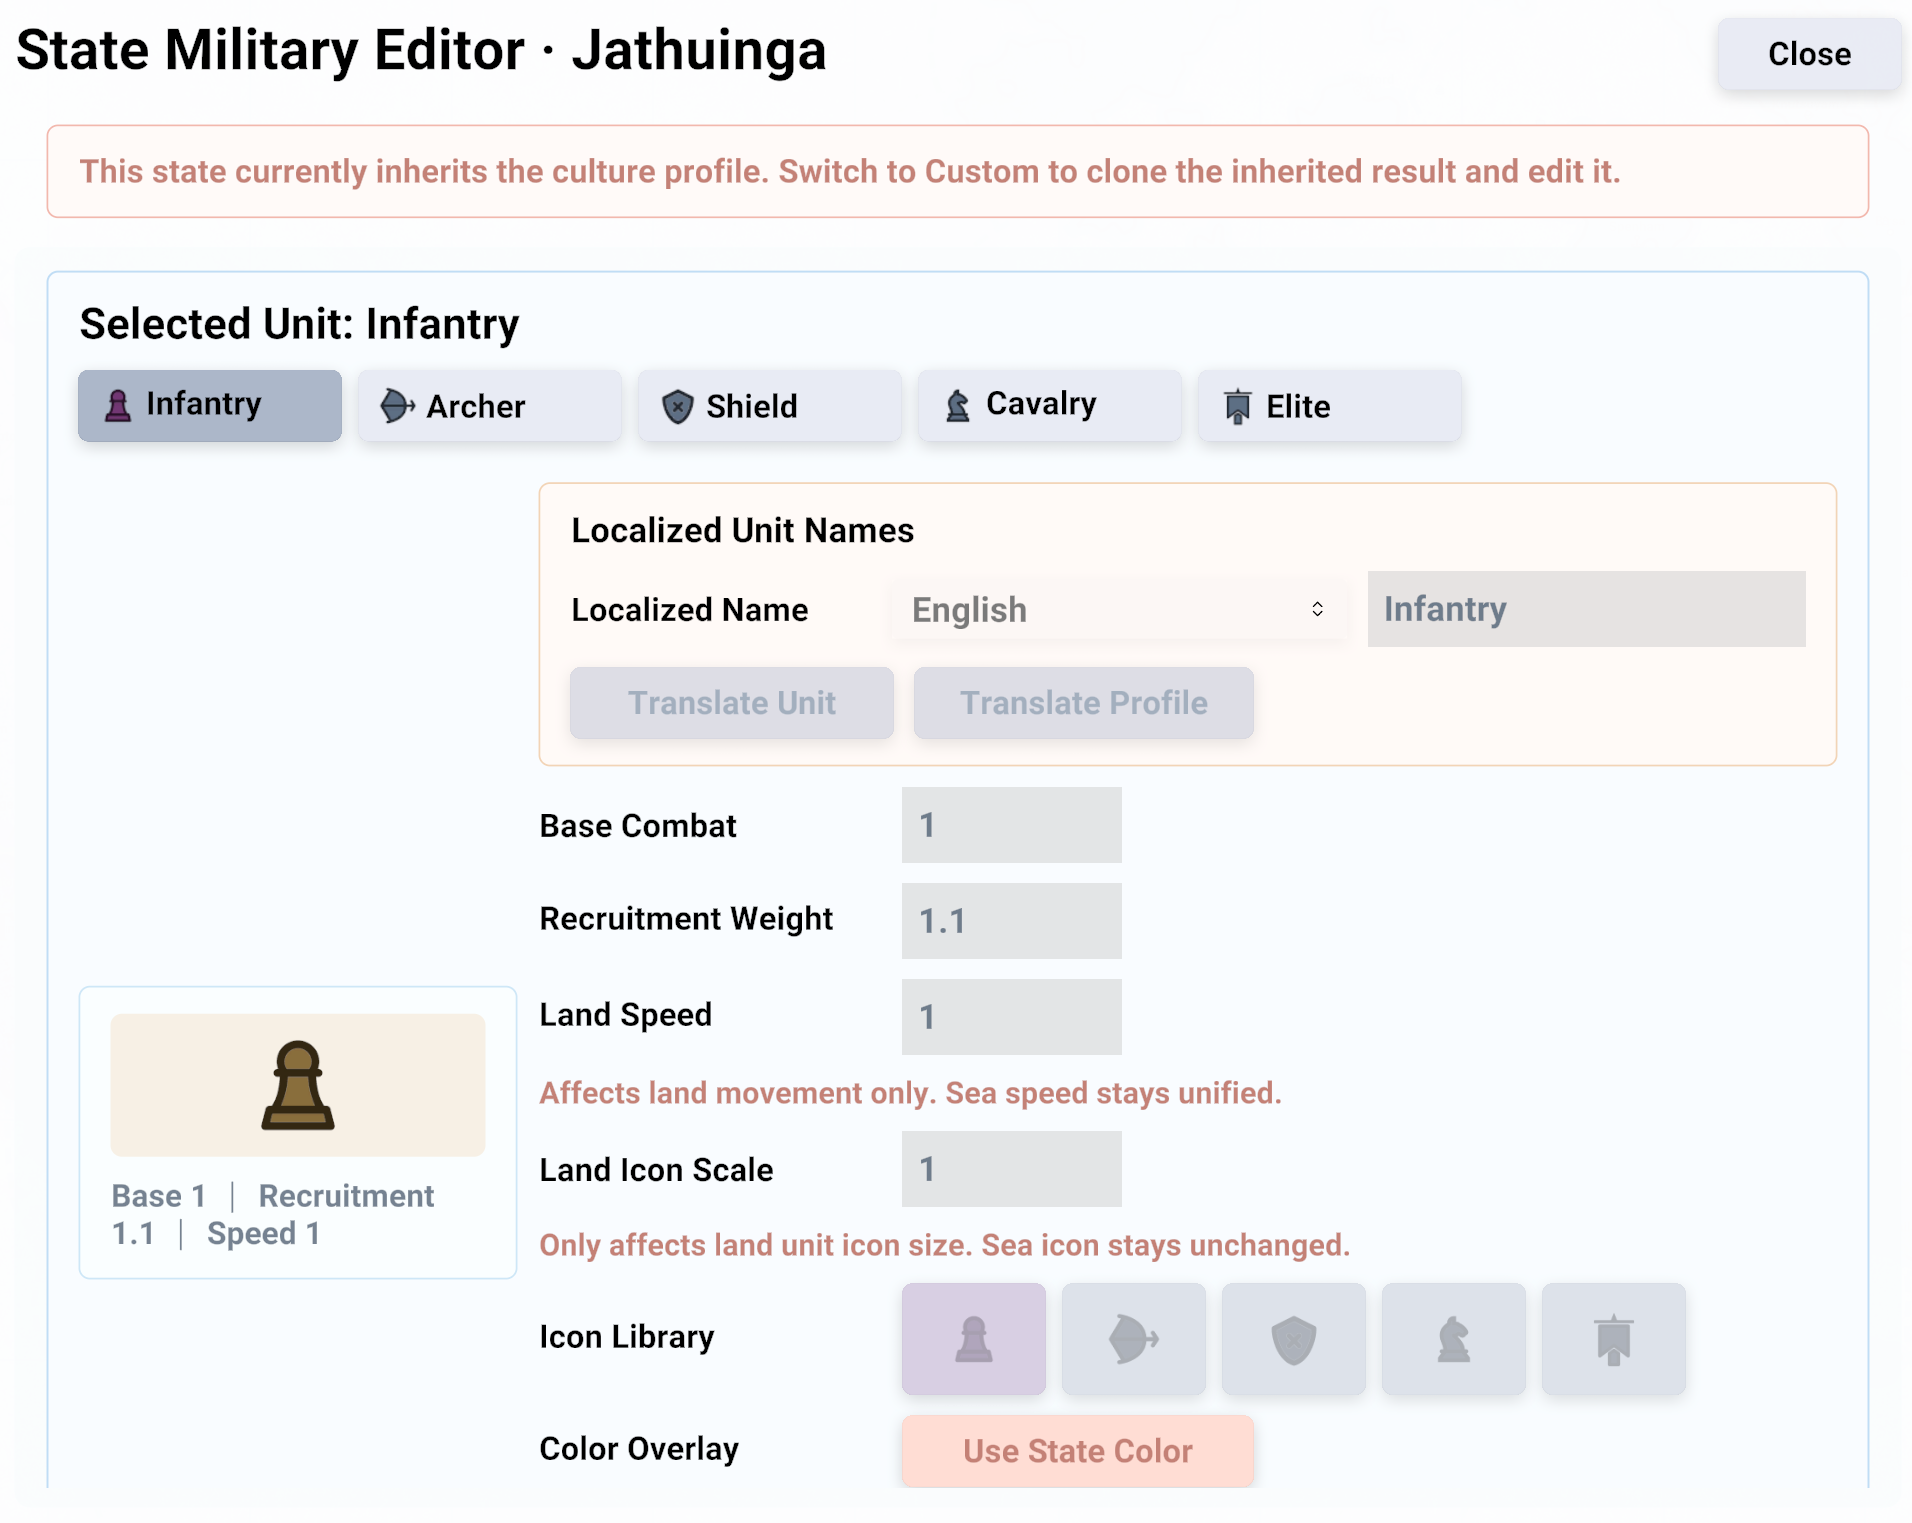Focus the Base Combat value field
1912x1523 pixels.
tap(1011, 825)
